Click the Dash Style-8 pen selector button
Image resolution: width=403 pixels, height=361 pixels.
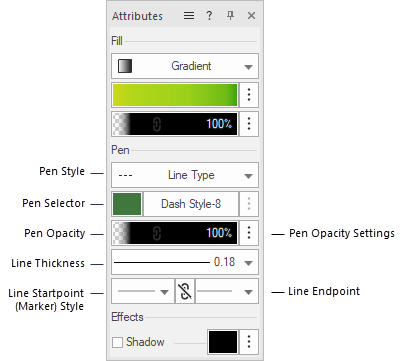[x=191, y=204]
